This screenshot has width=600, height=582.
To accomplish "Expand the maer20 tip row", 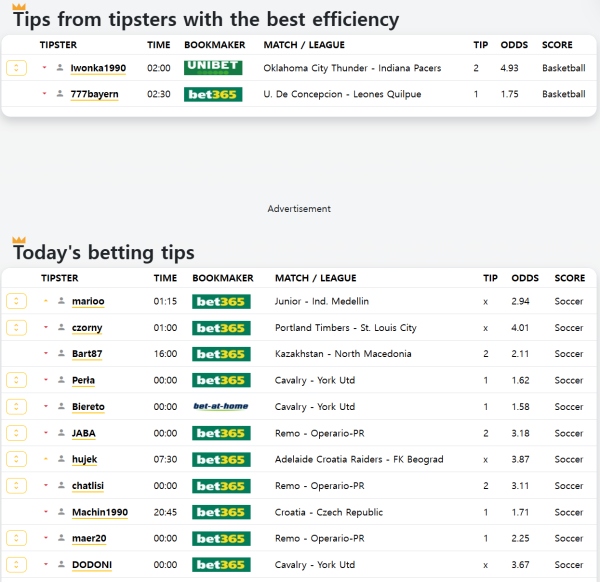I will pos(16,539).
